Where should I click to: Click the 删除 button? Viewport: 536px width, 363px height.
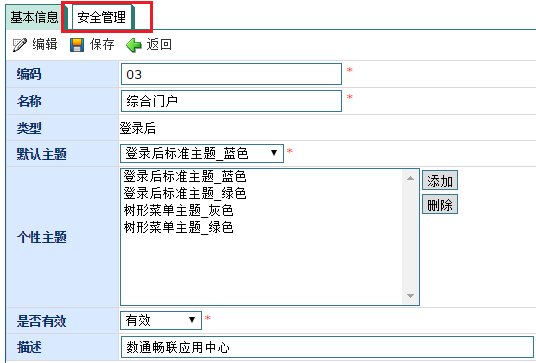tap(440, 204)
